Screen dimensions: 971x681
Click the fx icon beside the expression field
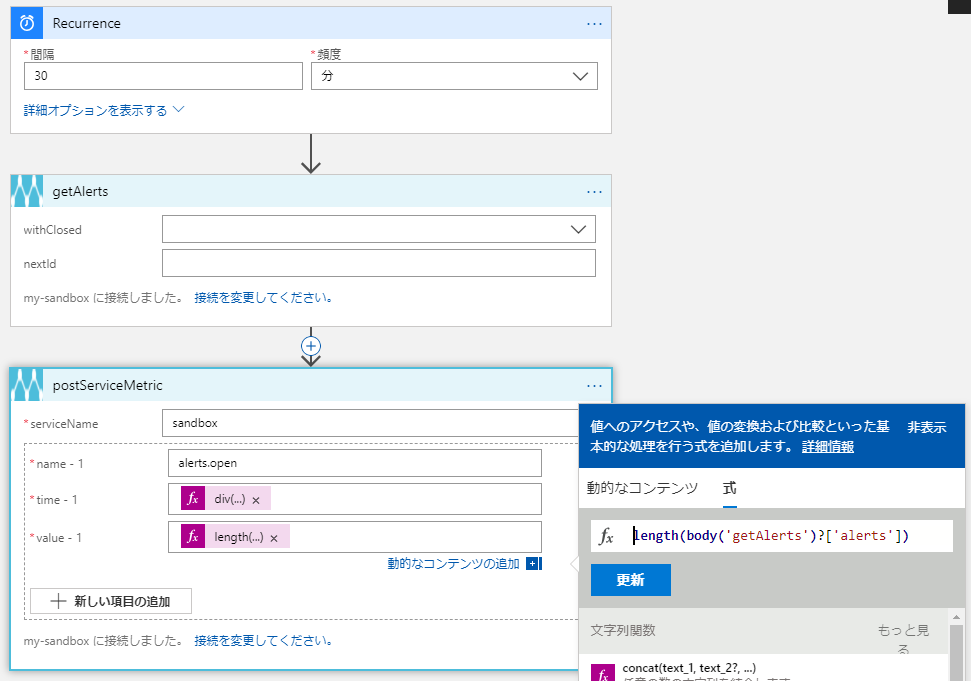pos(608,536)
